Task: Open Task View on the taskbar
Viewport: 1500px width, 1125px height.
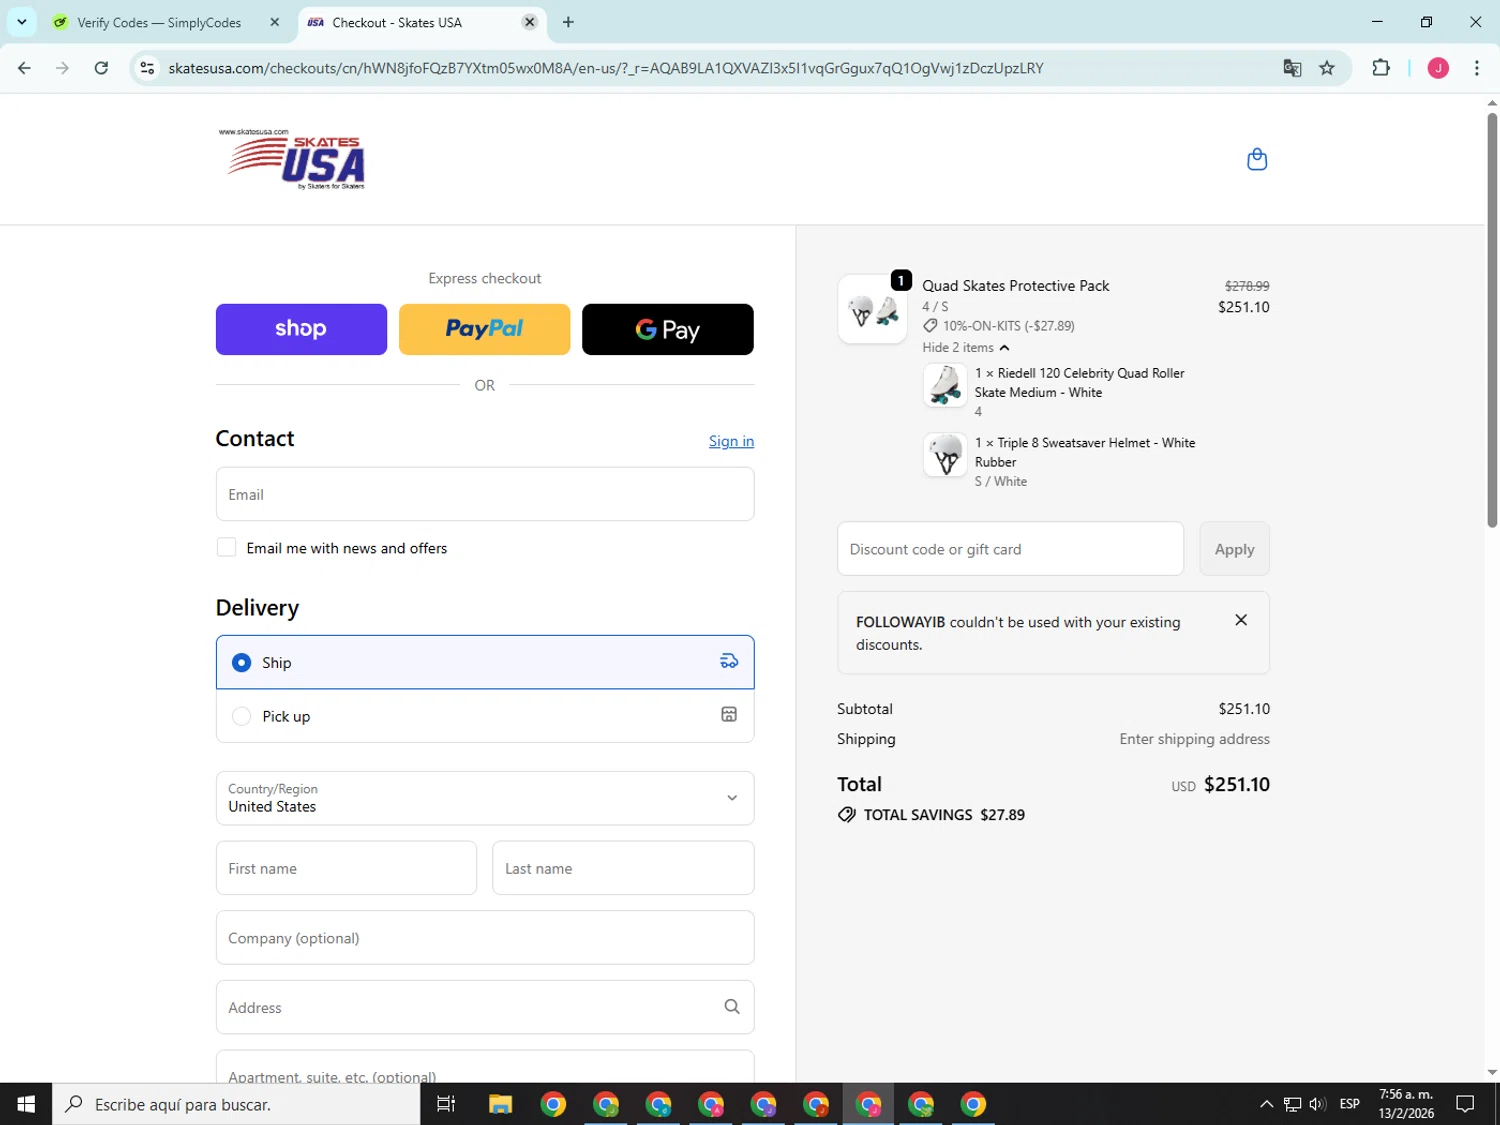Action: (446, 1104)
